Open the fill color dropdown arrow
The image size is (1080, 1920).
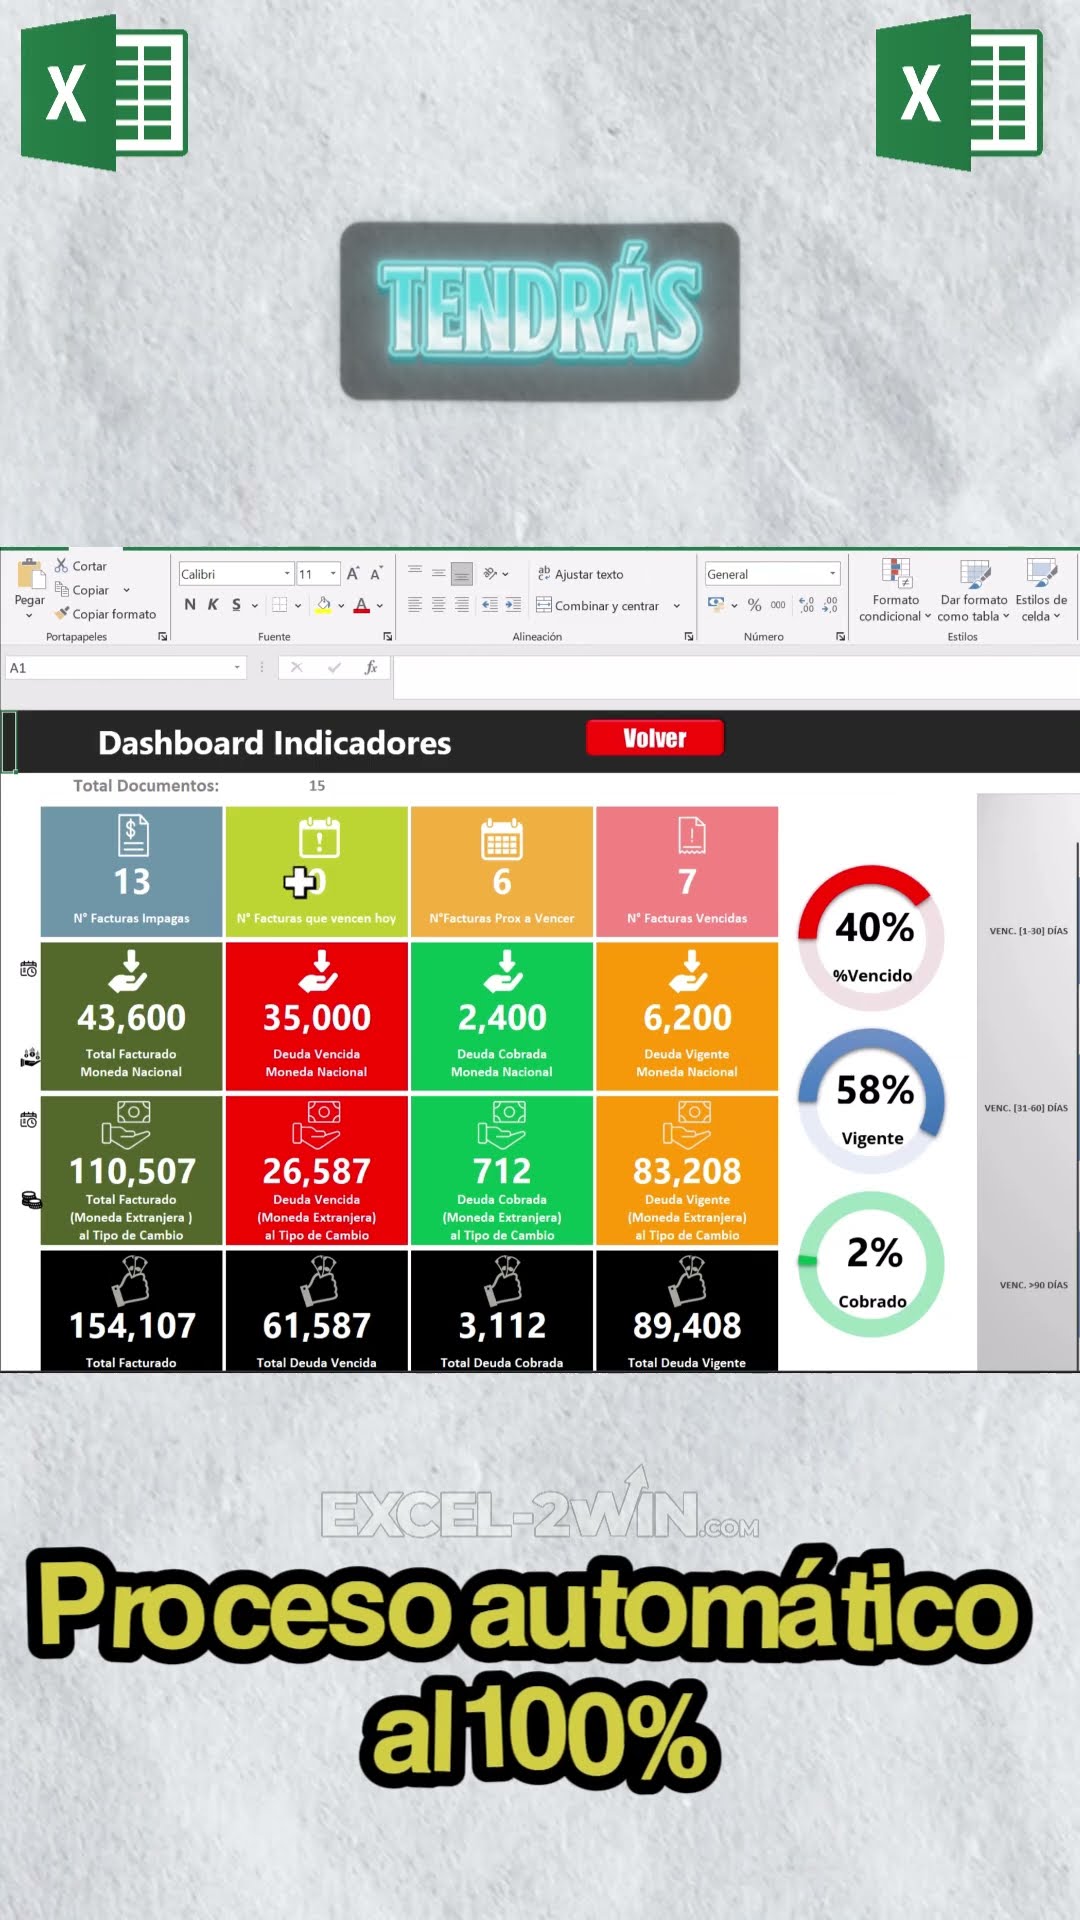point(341,605)
